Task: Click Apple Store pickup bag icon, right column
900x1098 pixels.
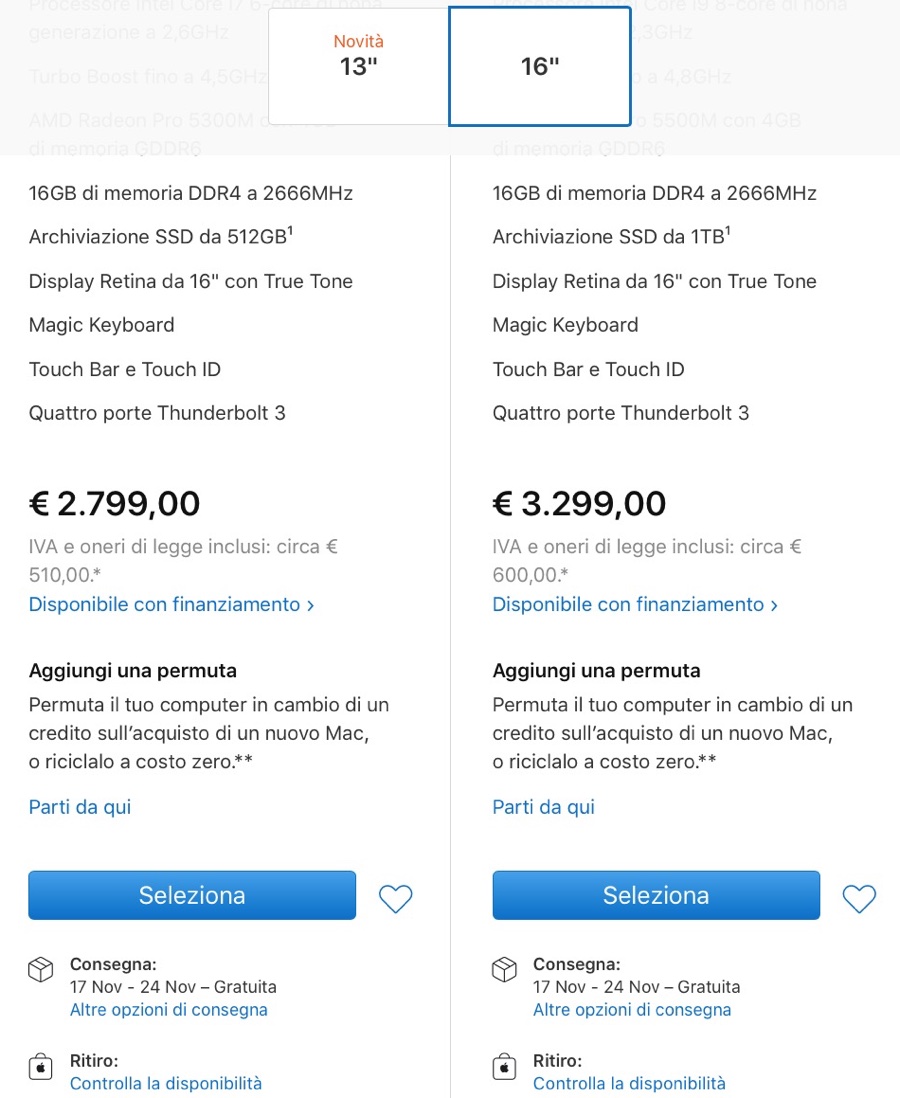Action: coord(505,1067)
